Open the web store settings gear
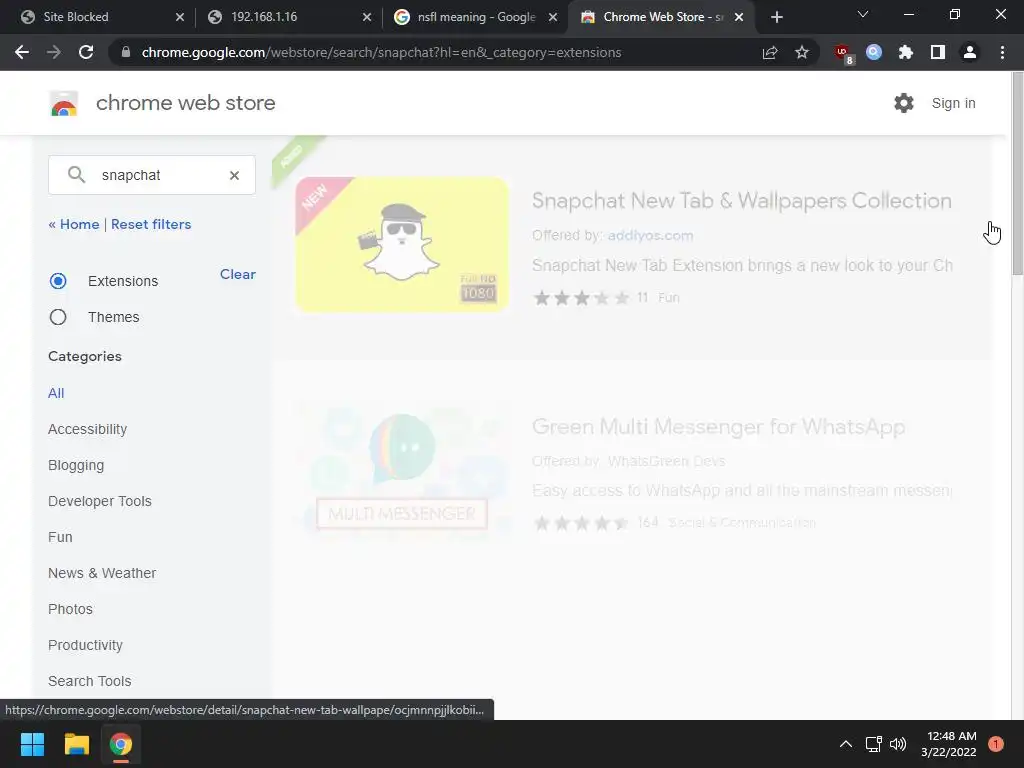Viewport: 1024px width, 768px height. [x=904, y=103]
